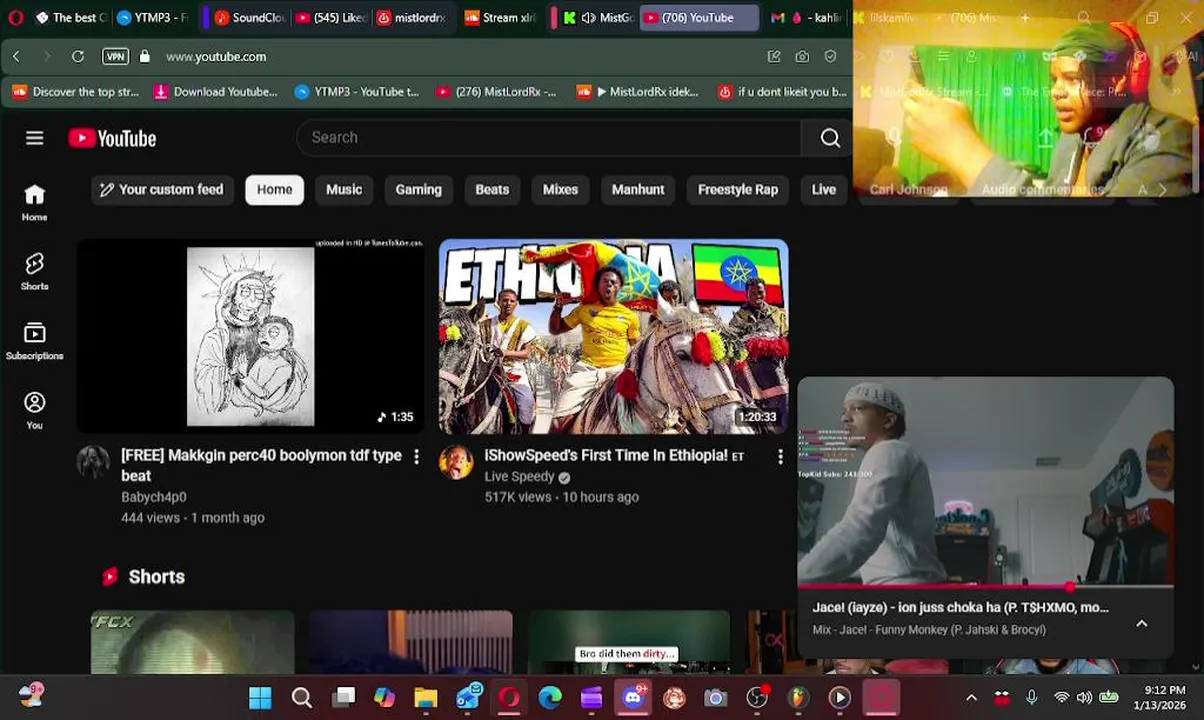Click the YouTube search magnifier button
This screenshot has height=720, width=1204.
830,138
